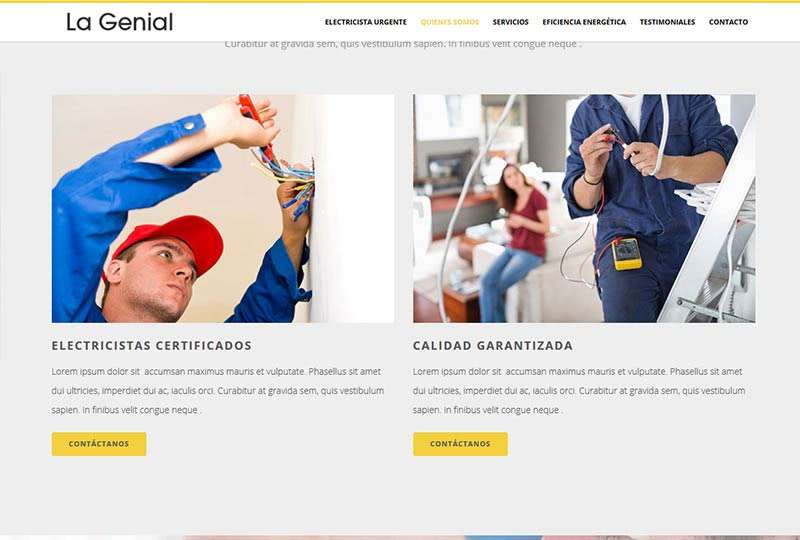The height and width of the screenshot is (540, 800).
Task: Open the Electricista Urgente menu item
Action: [x=366, y=22]
